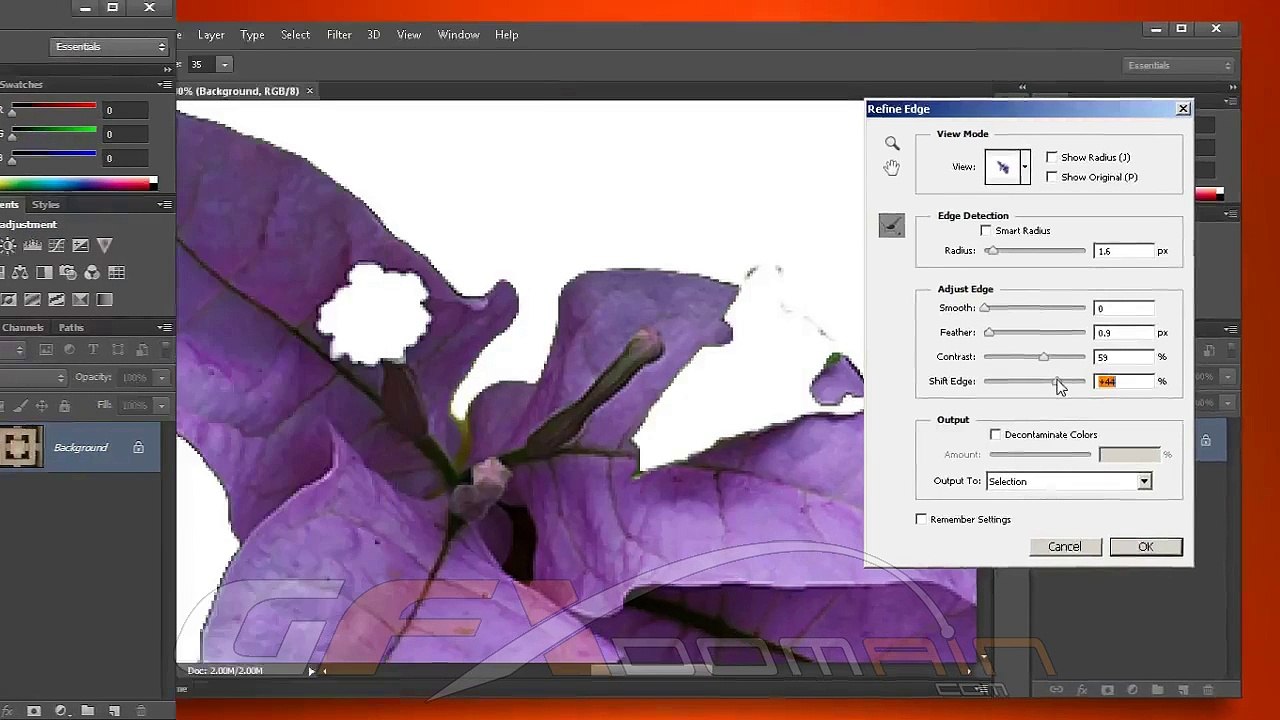Click the Shift Edge slider track
1280x720 pixels.
point(1034,382)
